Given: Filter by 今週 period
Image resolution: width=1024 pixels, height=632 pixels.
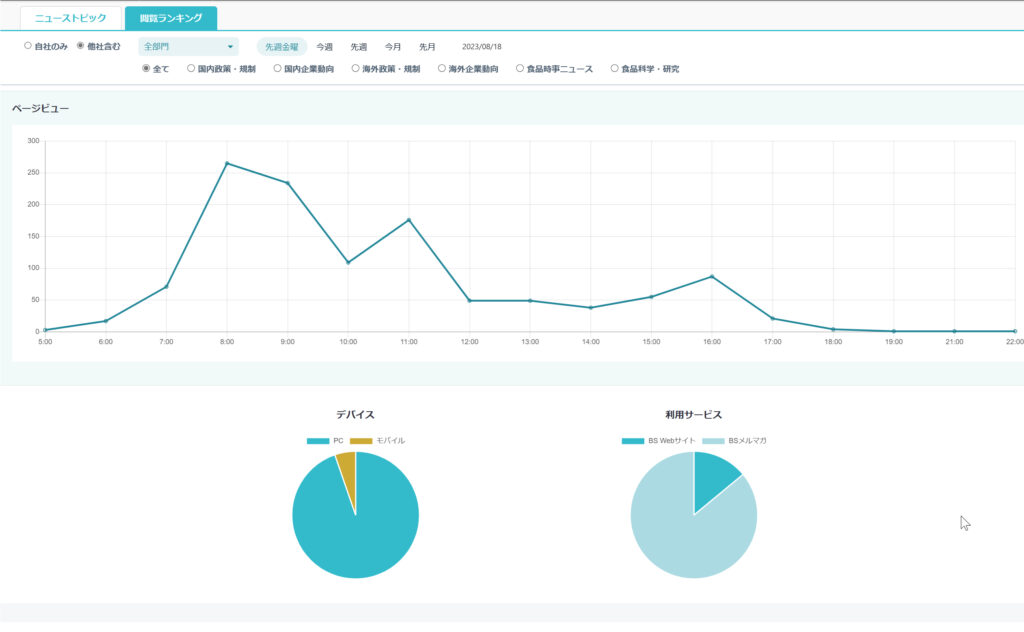Looking at the screenshot, I should click(325, 47).
